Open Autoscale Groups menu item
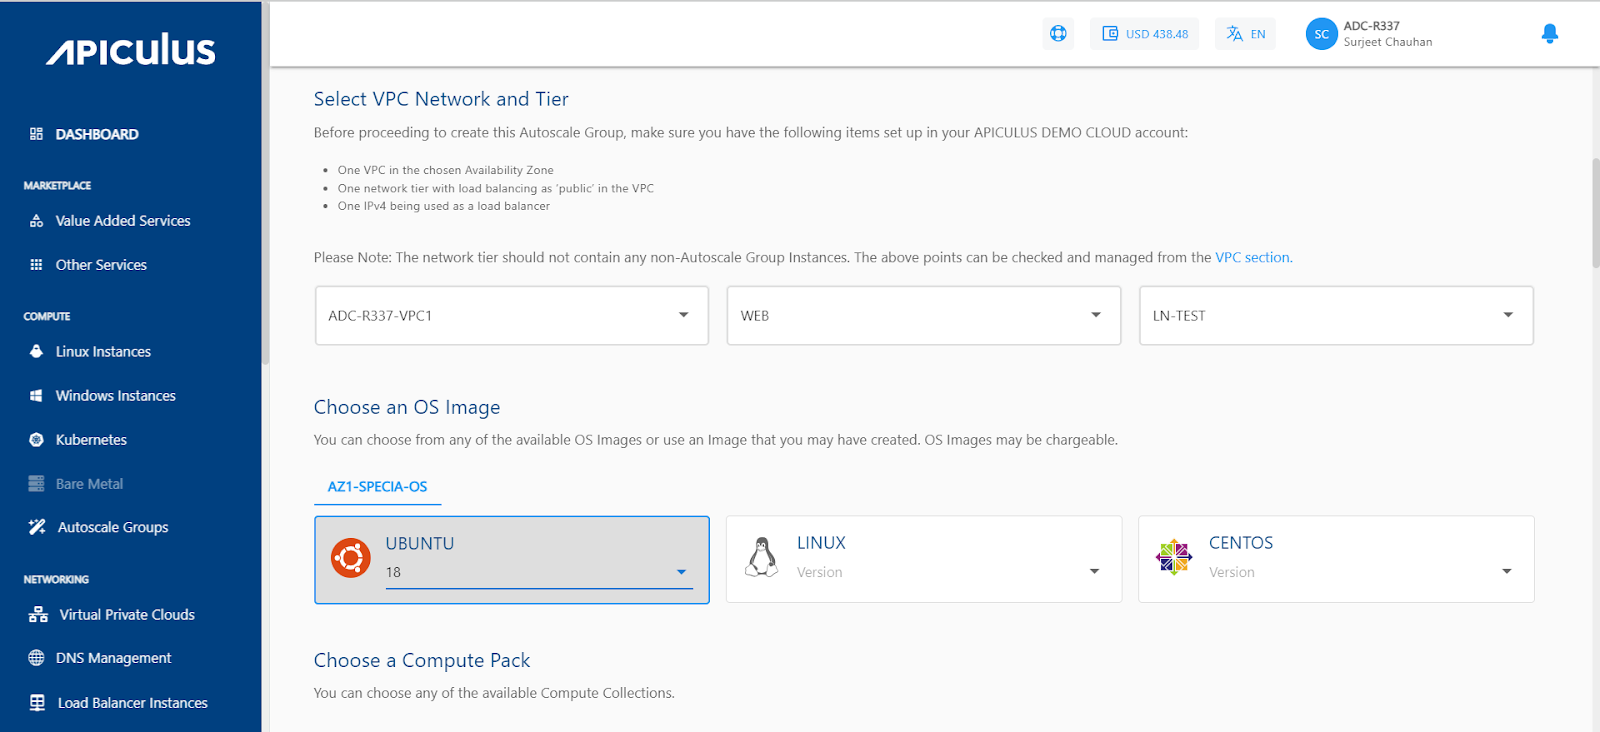The image size is (1600, 732). [113, 527]
